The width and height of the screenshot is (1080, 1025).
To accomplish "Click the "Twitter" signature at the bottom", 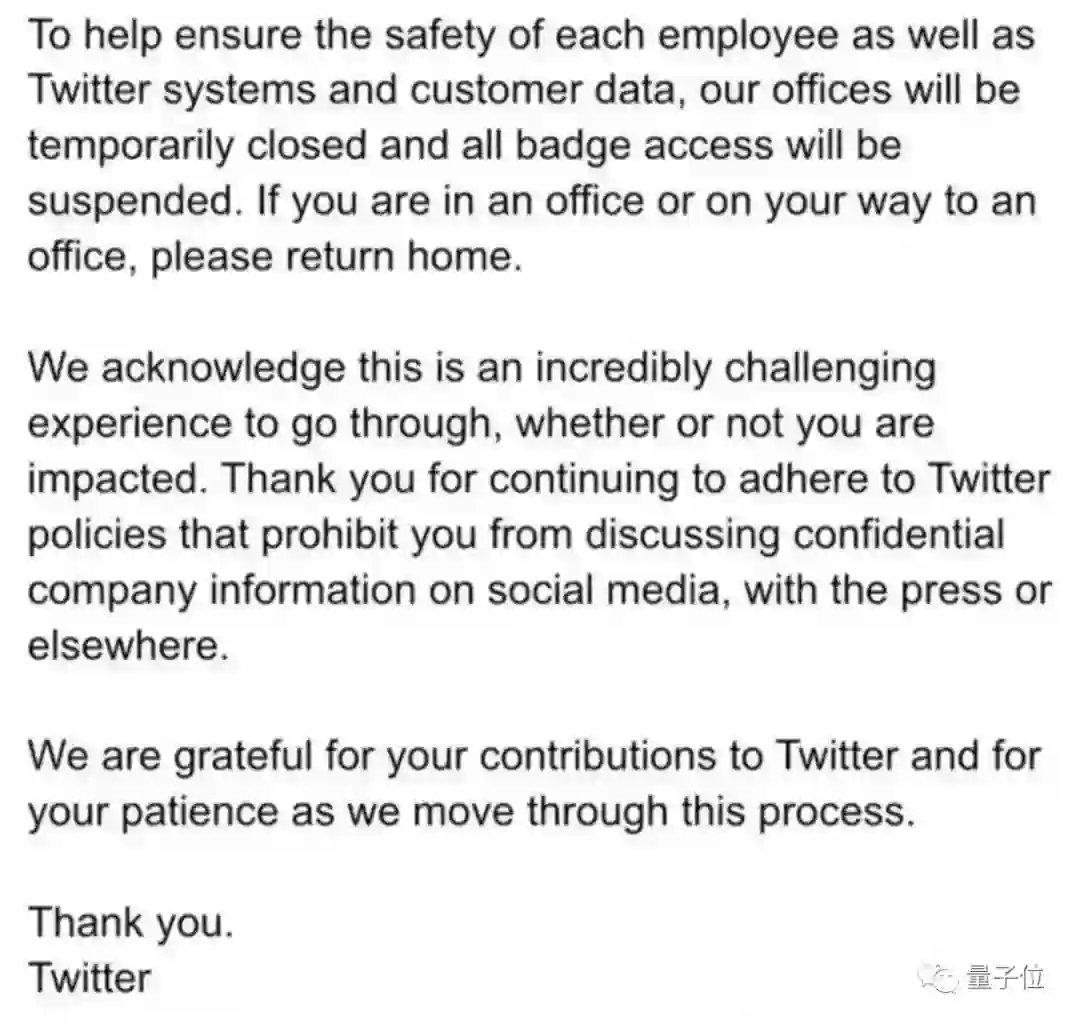I will [90, 977].
